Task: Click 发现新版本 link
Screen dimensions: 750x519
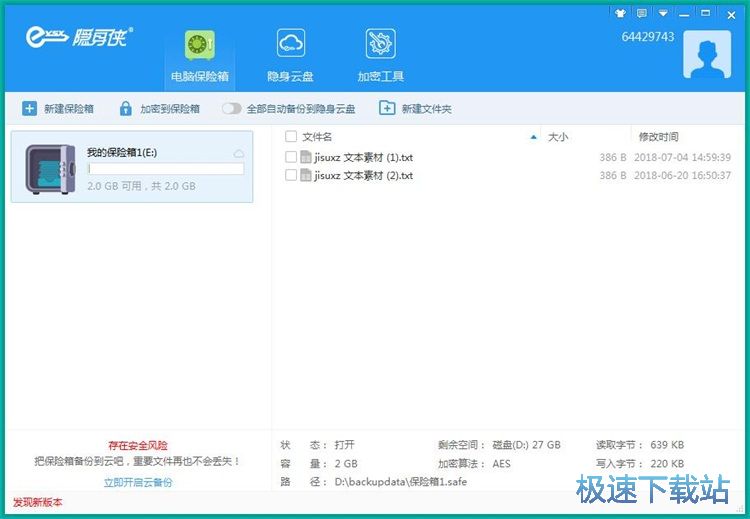Action: (37, 502)
